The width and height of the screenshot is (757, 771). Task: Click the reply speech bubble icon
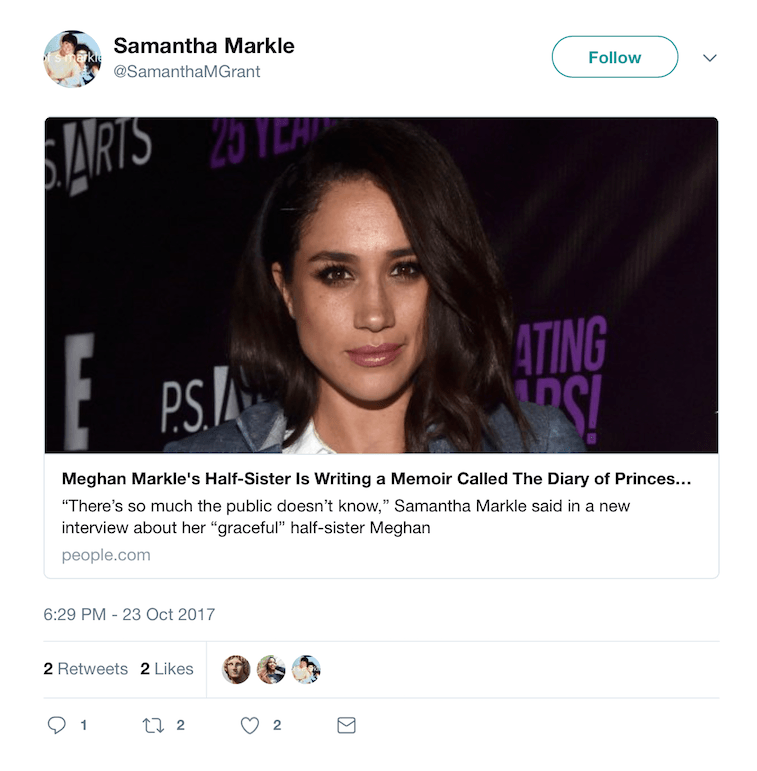57,726
